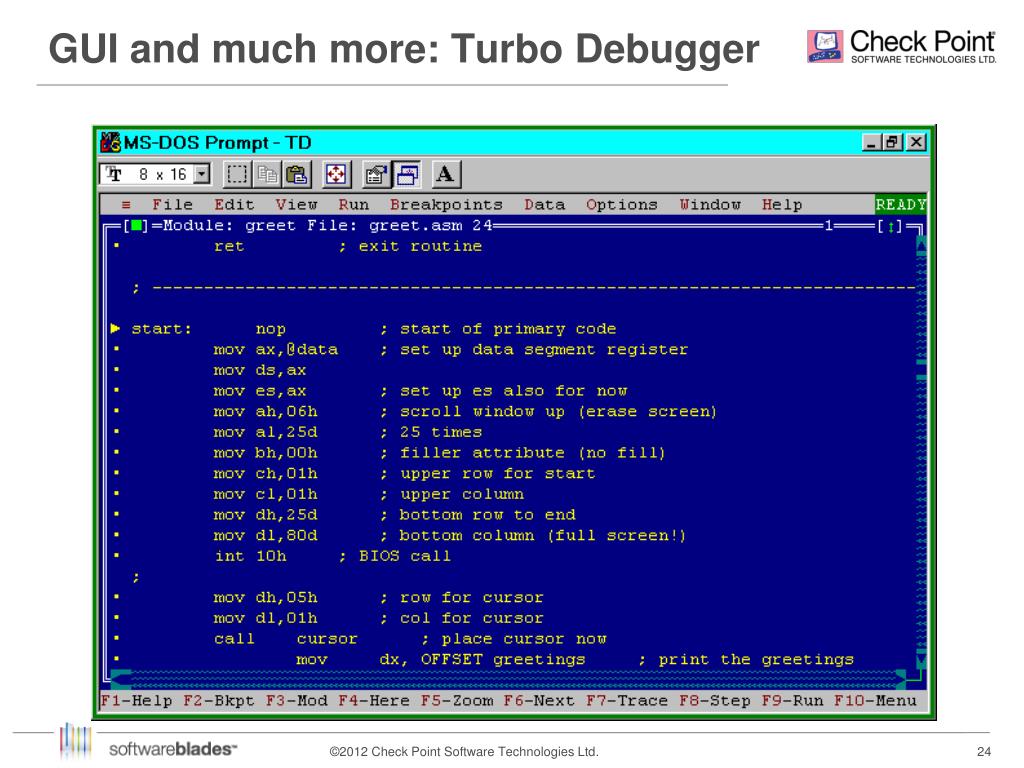Screen dimensions: 1024x768
Task: Click the current-line arrow at 'start:' label
Action: [x=116, y=328]
